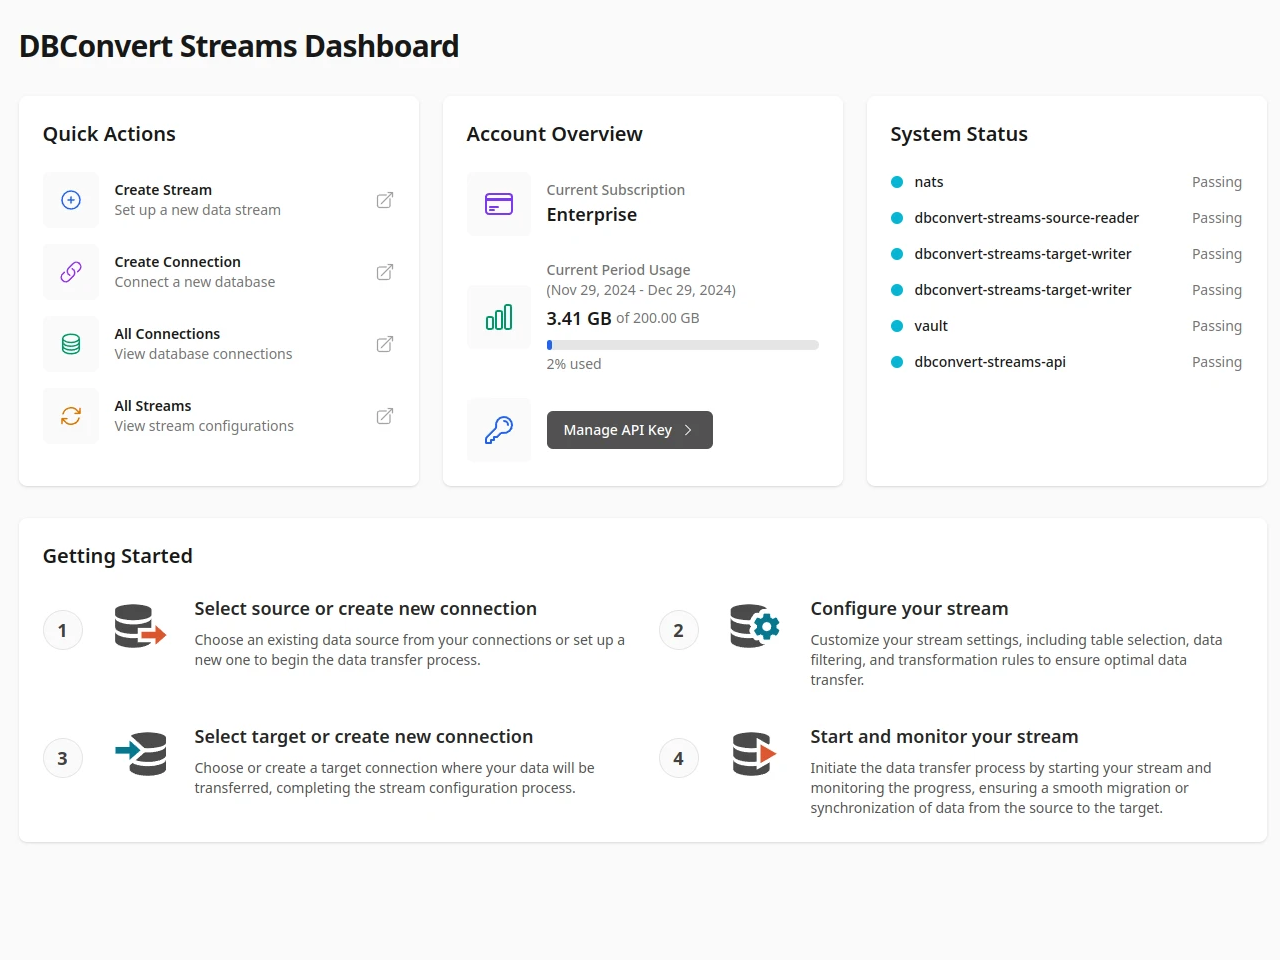This screenshot has width=1280, height=960.
Task: Select the API key icon
Action: (498, 430)
